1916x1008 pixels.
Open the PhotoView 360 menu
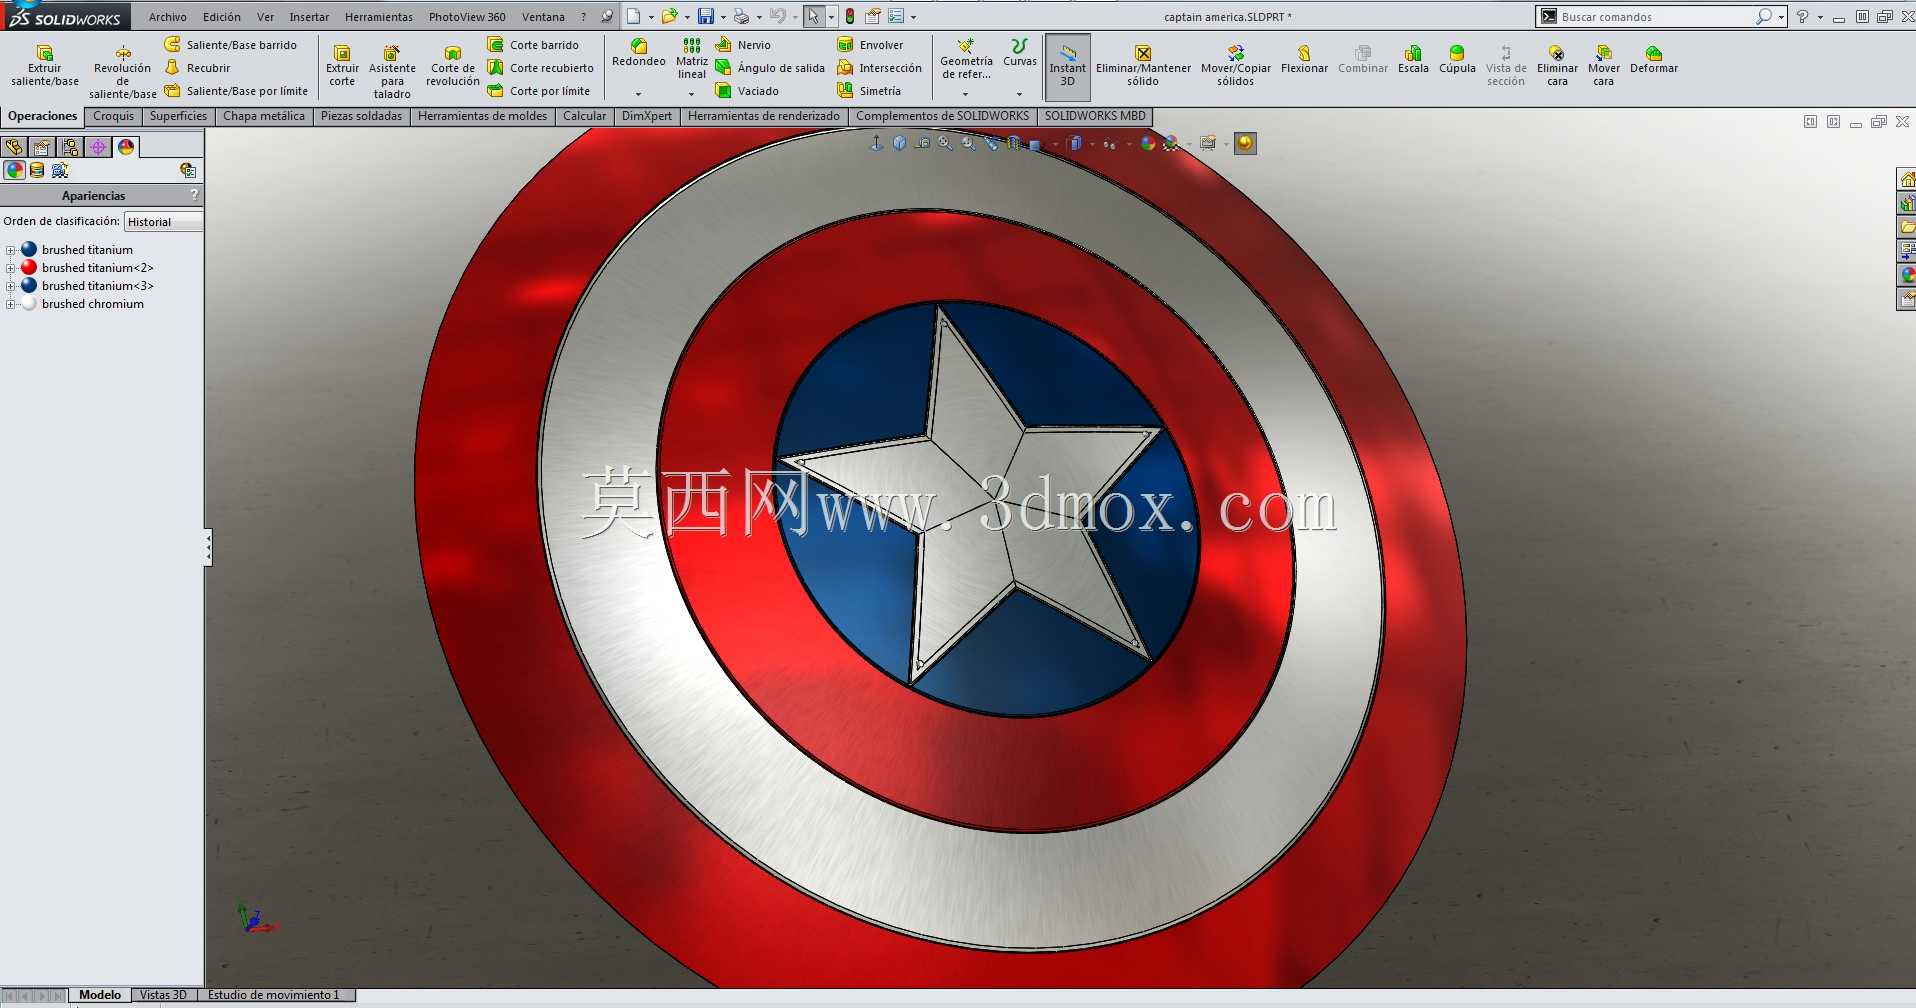click(x=467, y=17)
